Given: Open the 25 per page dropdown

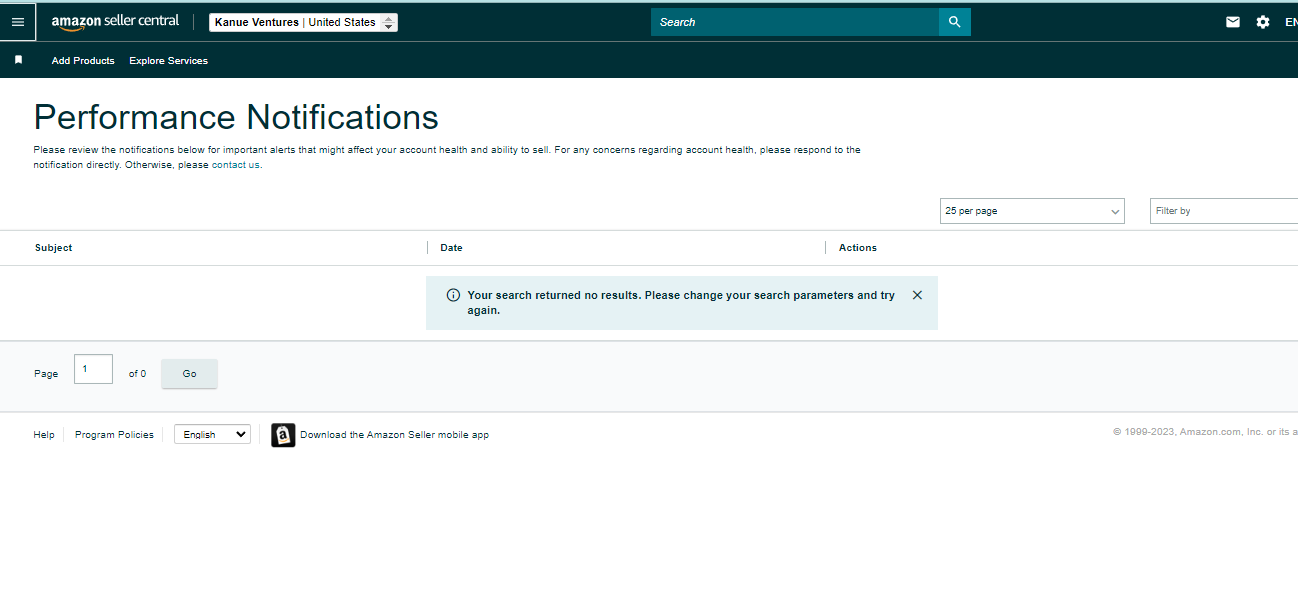Looking at the screenshot, I should click(x=1032, y=211).
